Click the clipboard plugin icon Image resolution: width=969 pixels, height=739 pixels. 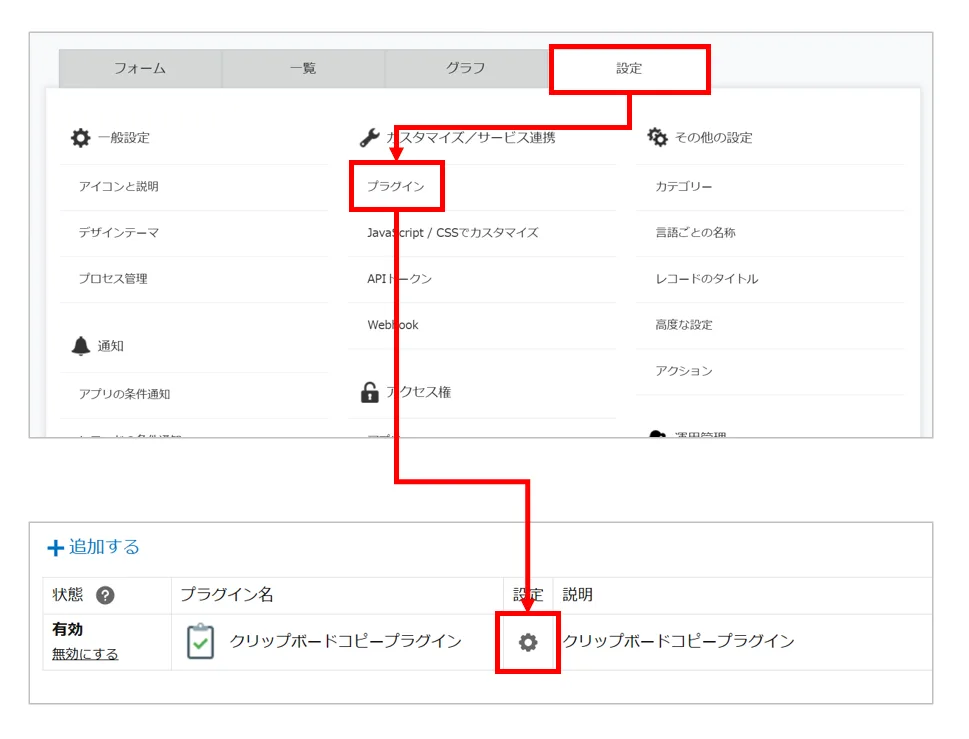200,641
